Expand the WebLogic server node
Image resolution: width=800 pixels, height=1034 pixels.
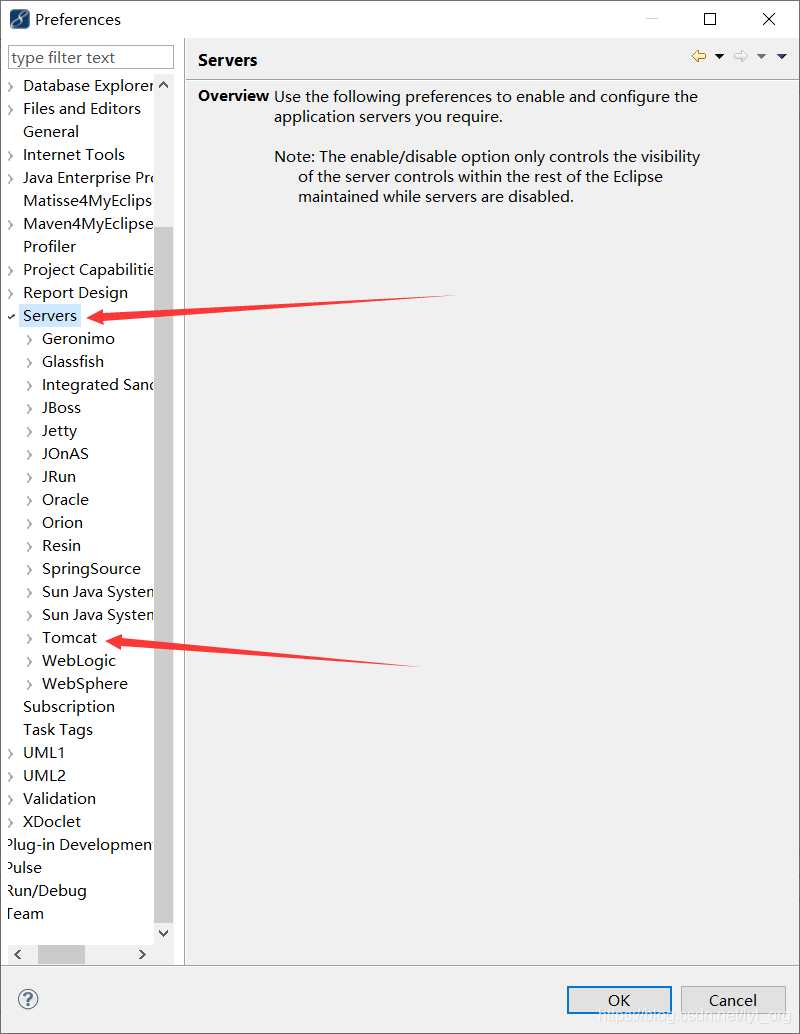coord(30,661)
